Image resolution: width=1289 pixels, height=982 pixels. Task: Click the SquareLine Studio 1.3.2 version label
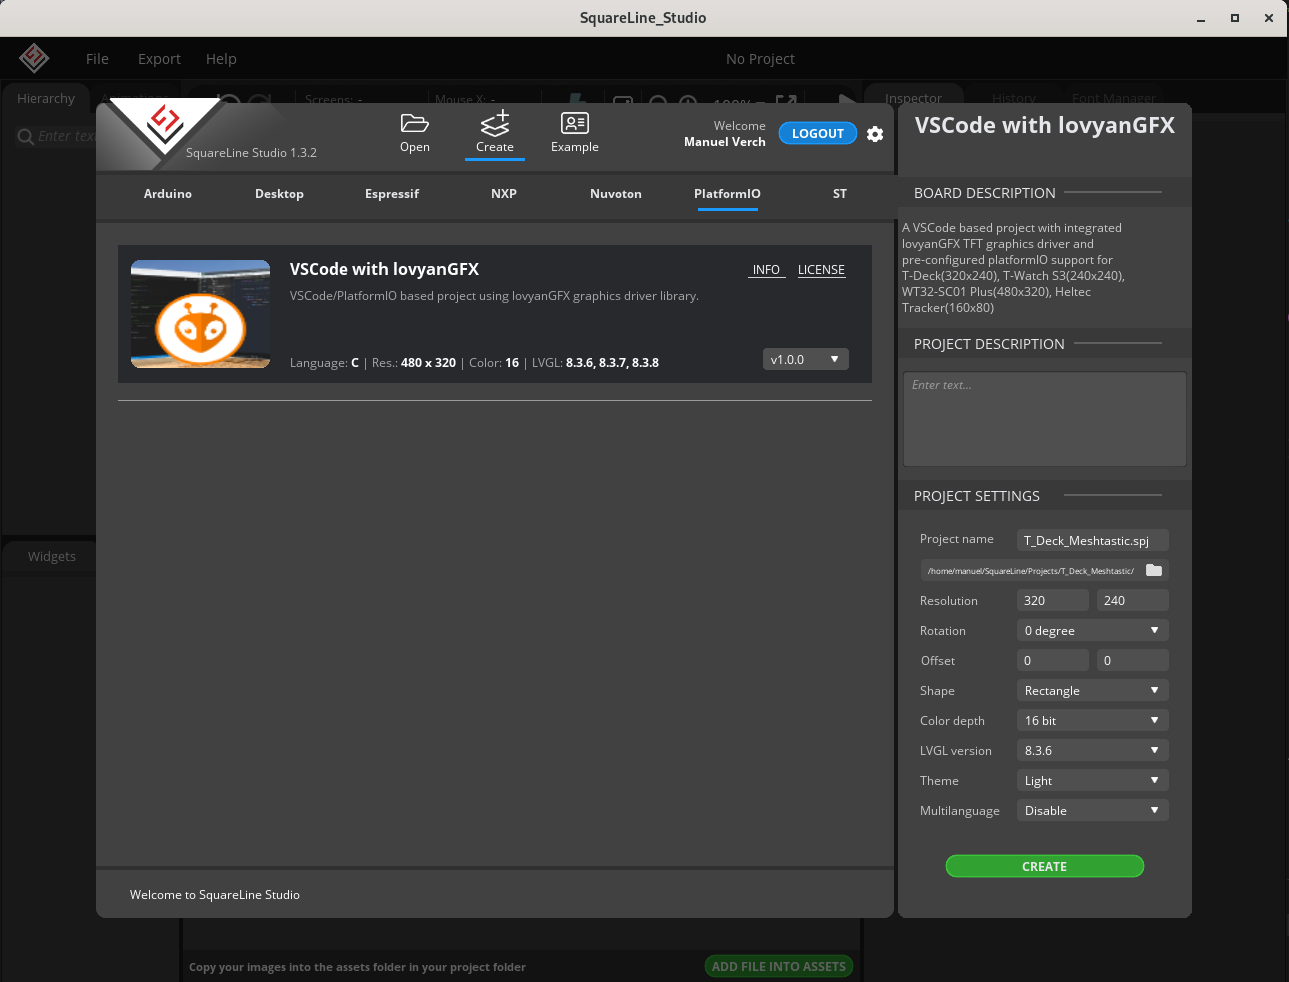point(251,153)
